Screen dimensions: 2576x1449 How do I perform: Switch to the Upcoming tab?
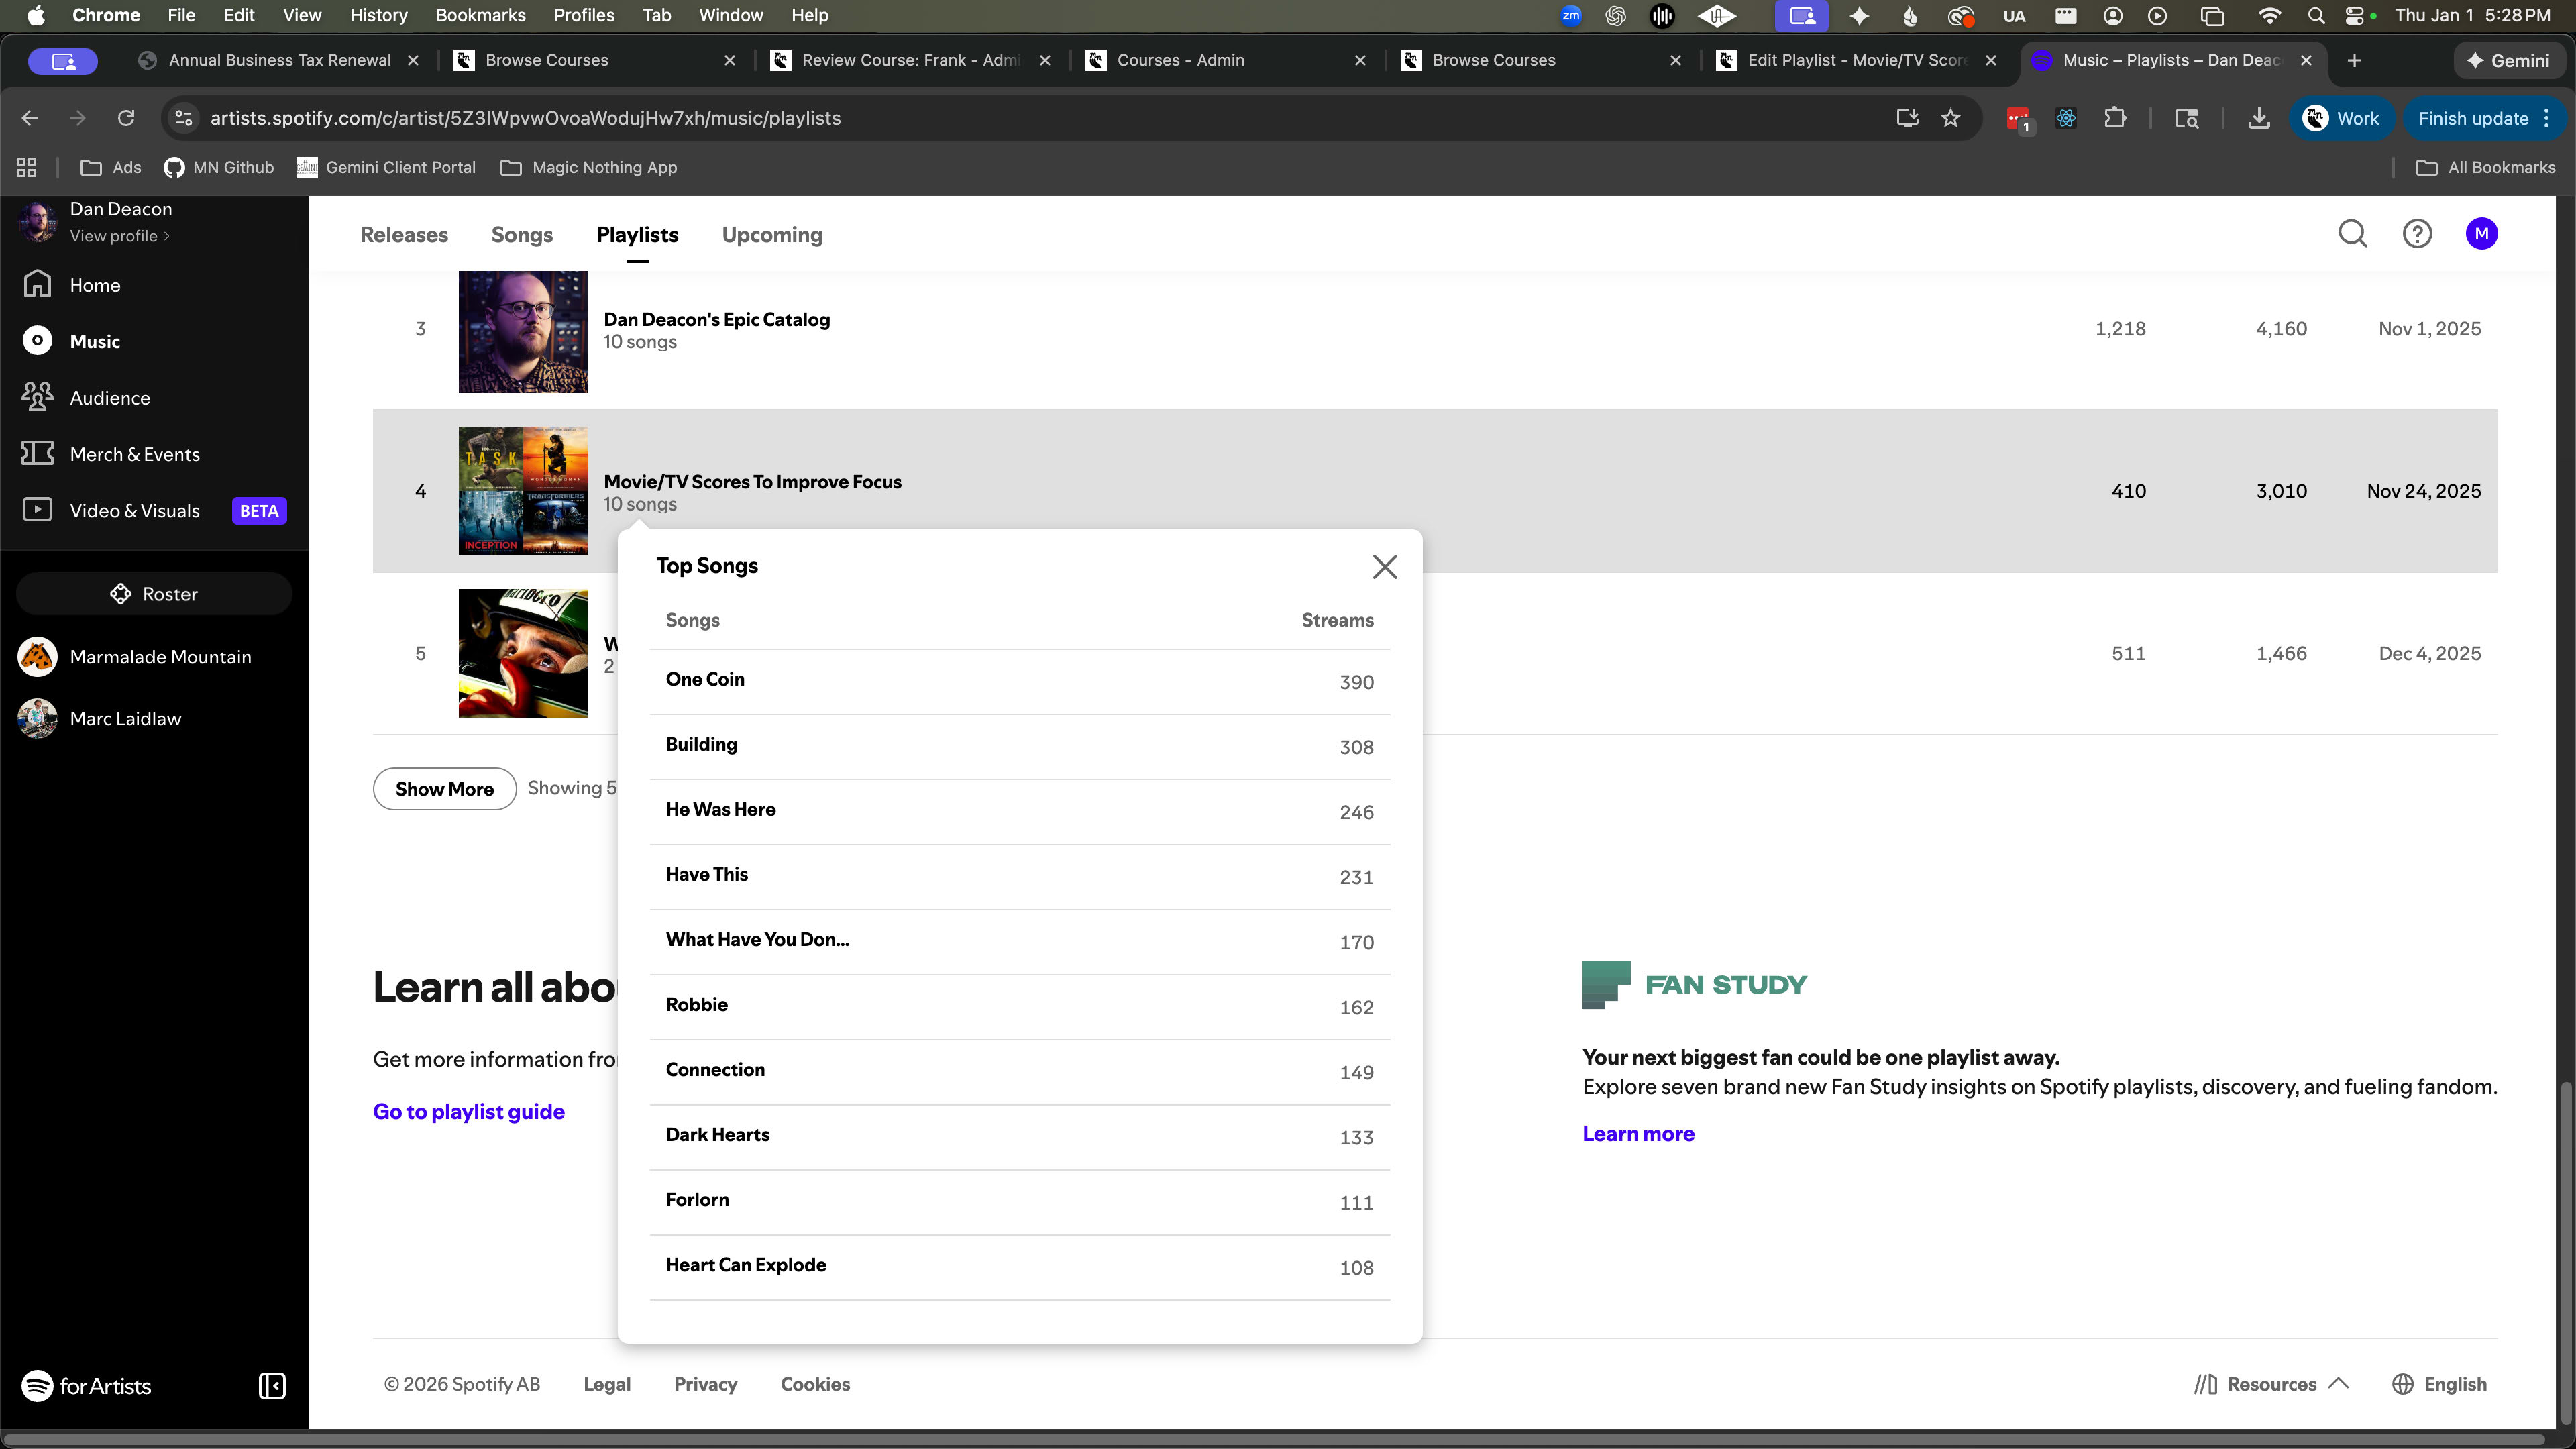click(772, 235)
